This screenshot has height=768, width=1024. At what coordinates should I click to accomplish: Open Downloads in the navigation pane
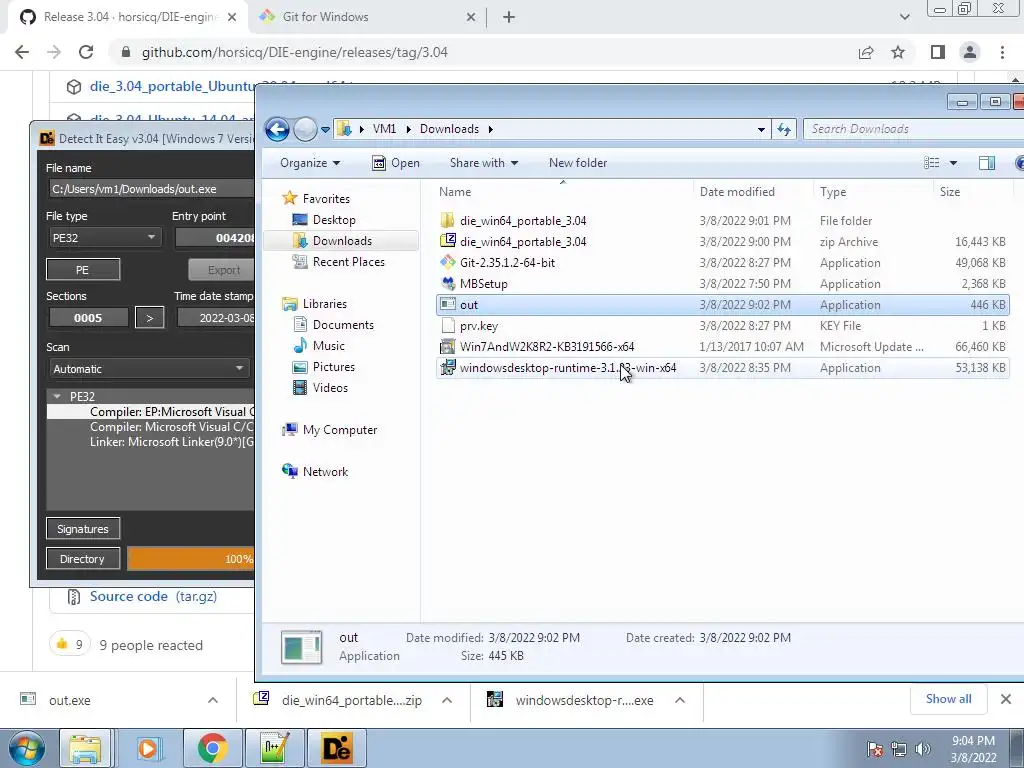(342, 240)
